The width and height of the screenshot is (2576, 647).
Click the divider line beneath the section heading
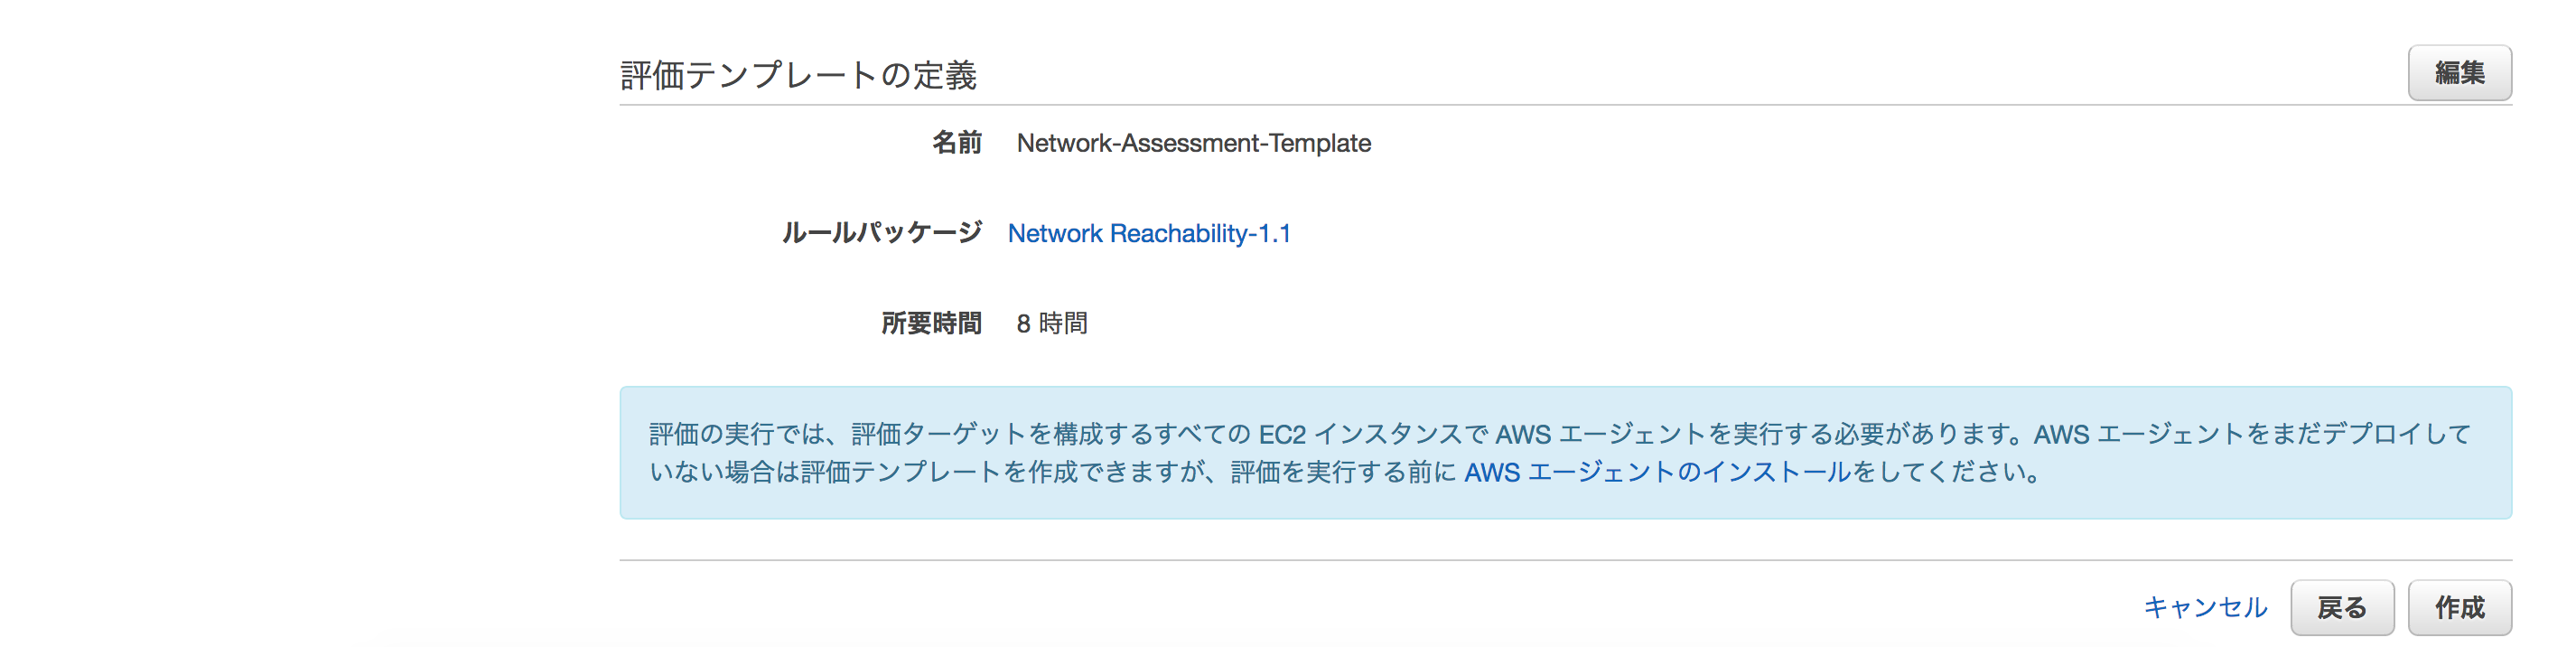point(1565,105)
